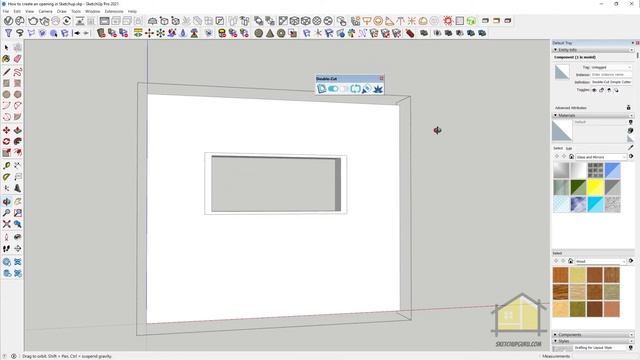Screen dimensions: 640x360
Task: Open the Help menu
Action: coord(132,11)
